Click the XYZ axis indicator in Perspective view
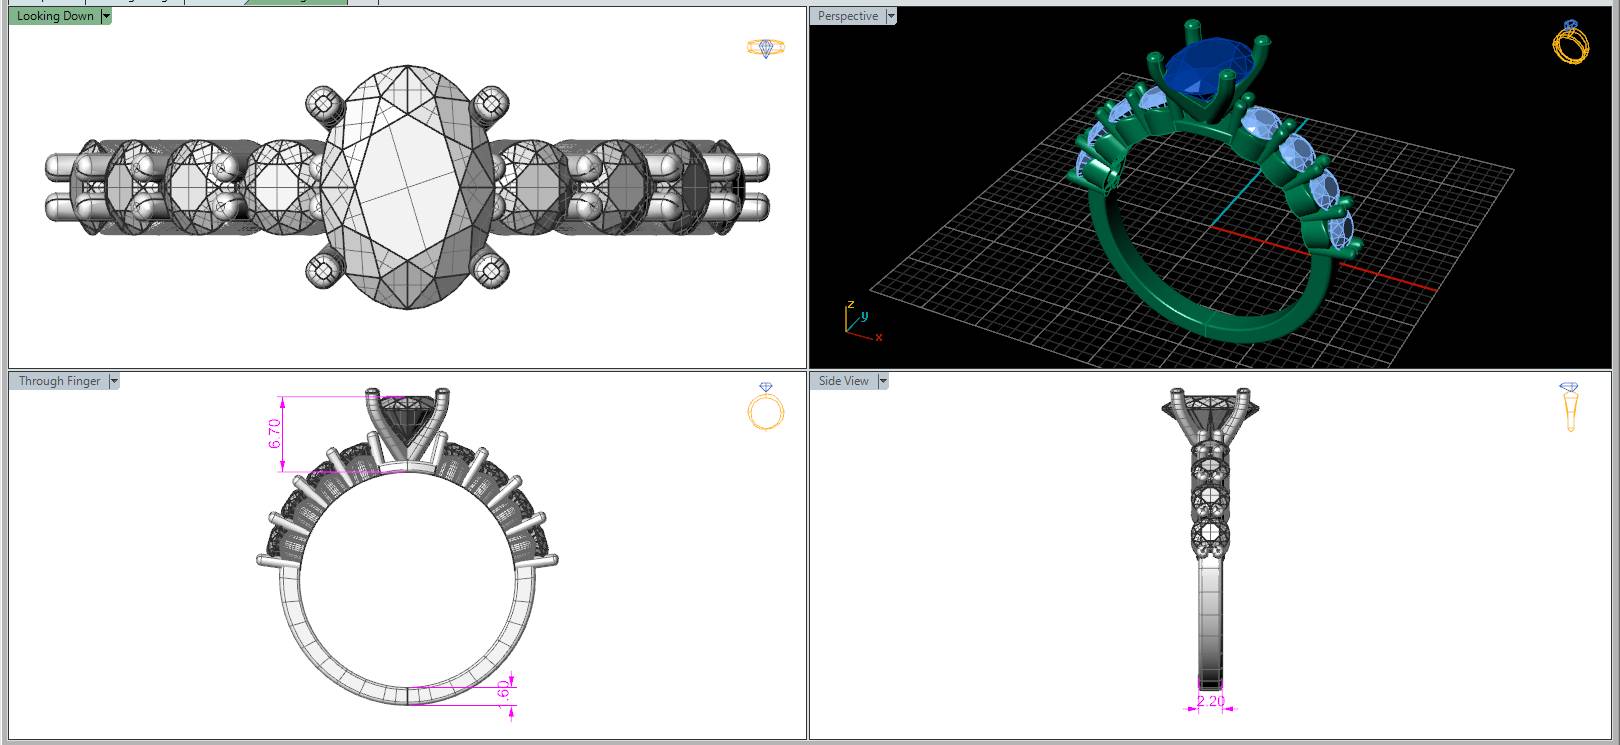Viewport: 1620px width, 745px height. click(863, 321)
